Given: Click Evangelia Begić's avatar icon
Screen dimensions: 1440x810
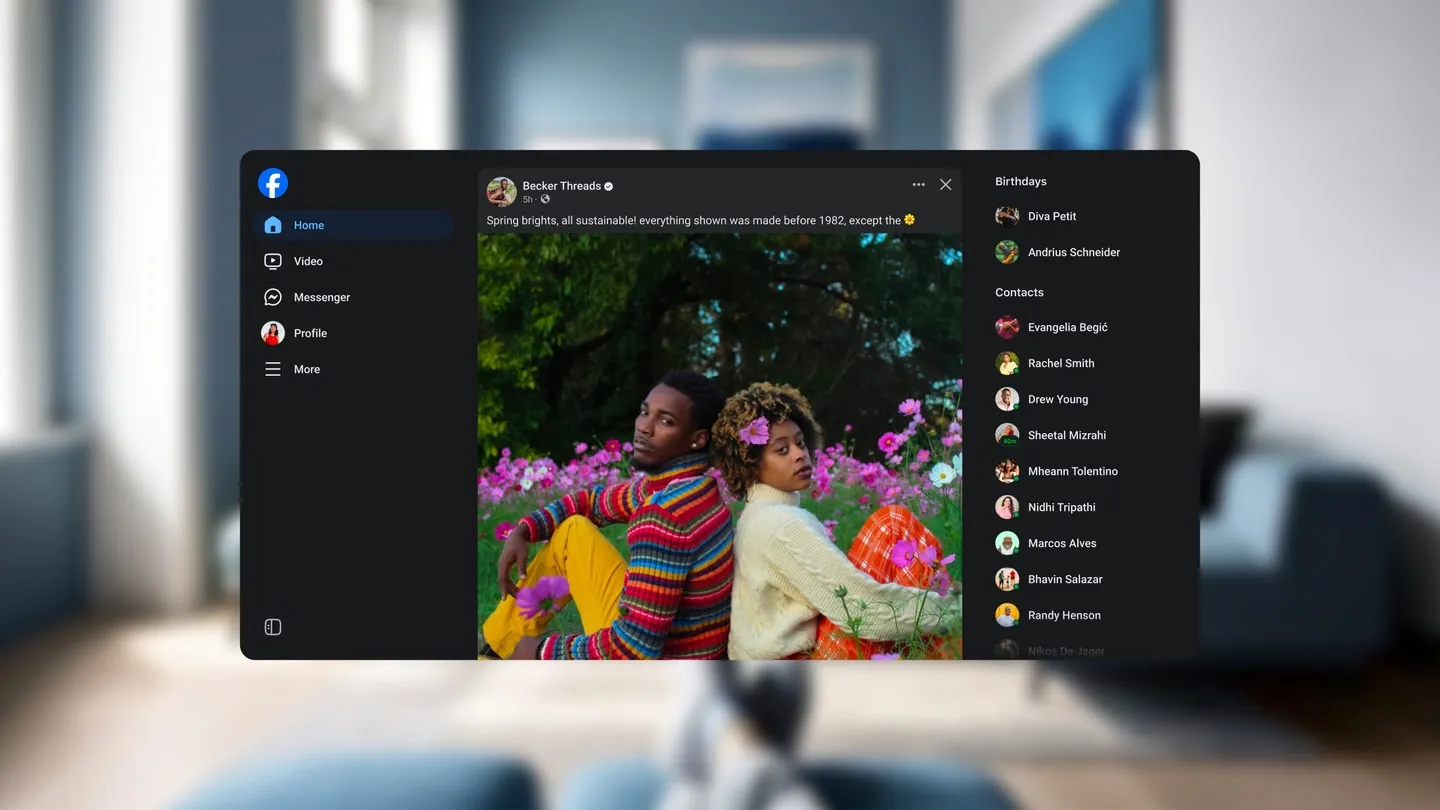Looking at the screenshot, I should click(x=1007, y=327).
